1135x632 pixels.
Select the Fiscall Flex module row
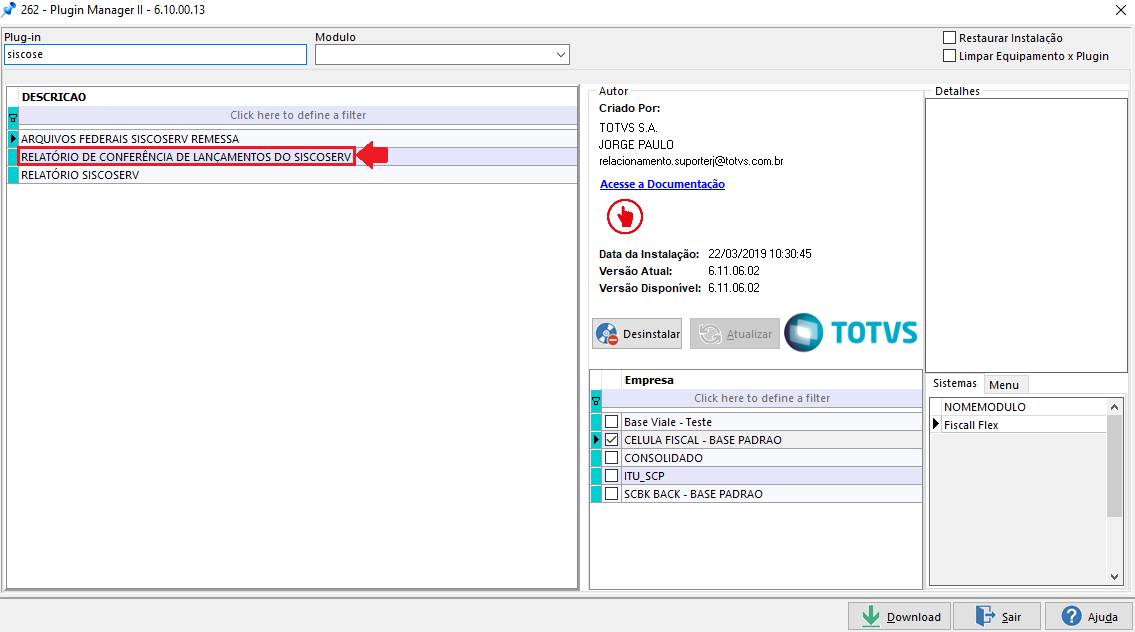[1024, 425]
